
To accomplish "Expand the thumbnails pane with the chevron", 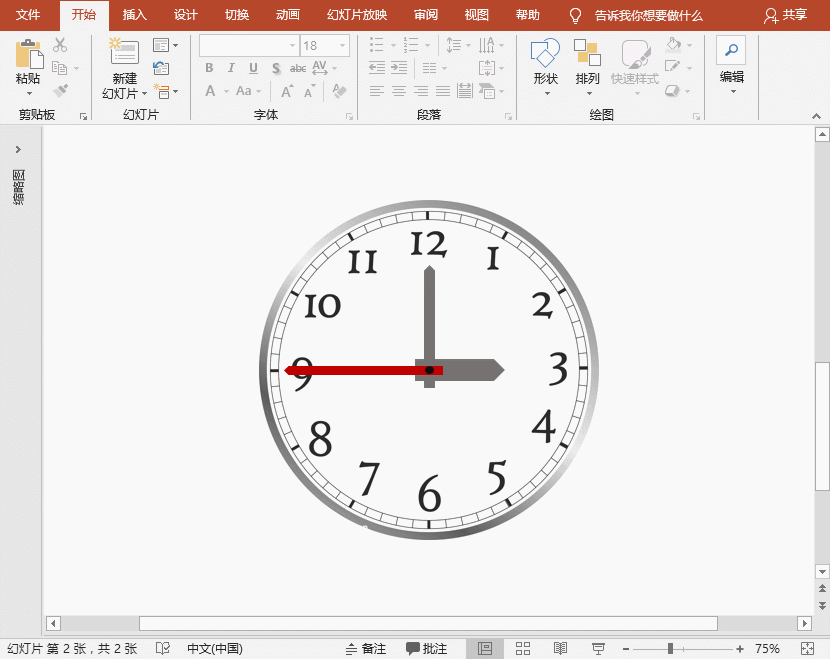I will pos(18,150).
